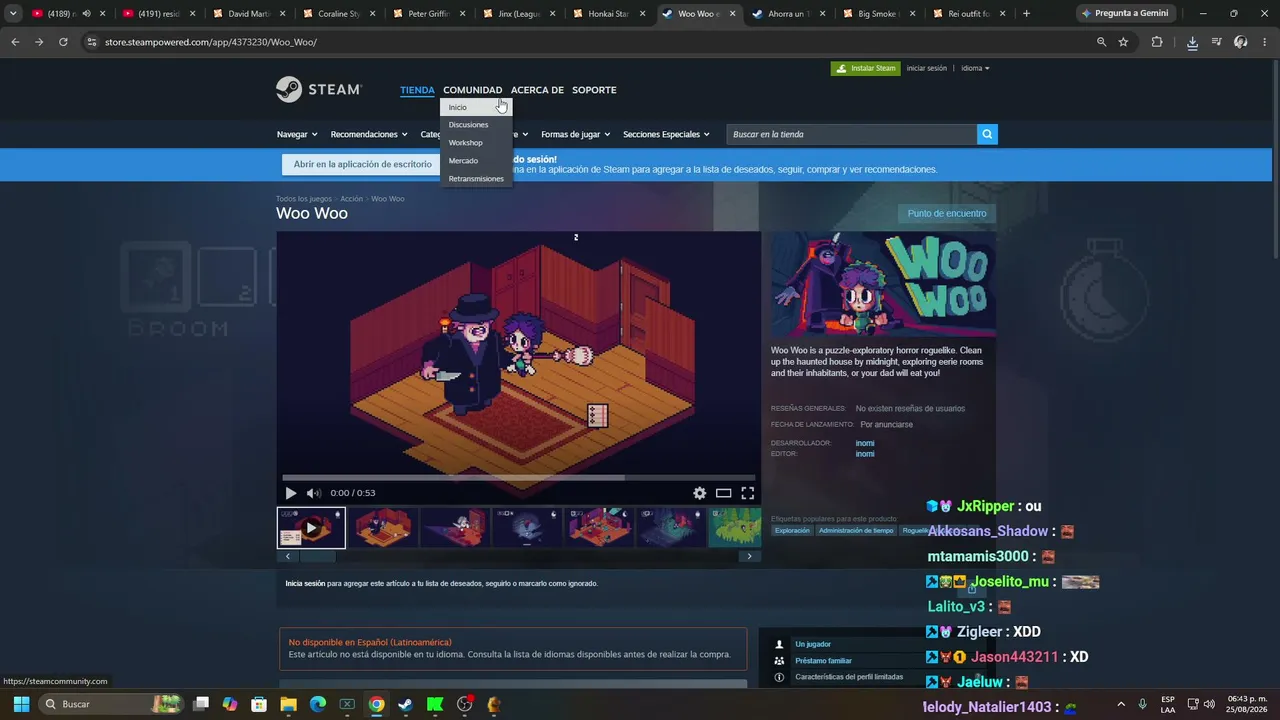1280x720 pixels.
Task: Select the first trailer thumbnail
Action: 311,528
